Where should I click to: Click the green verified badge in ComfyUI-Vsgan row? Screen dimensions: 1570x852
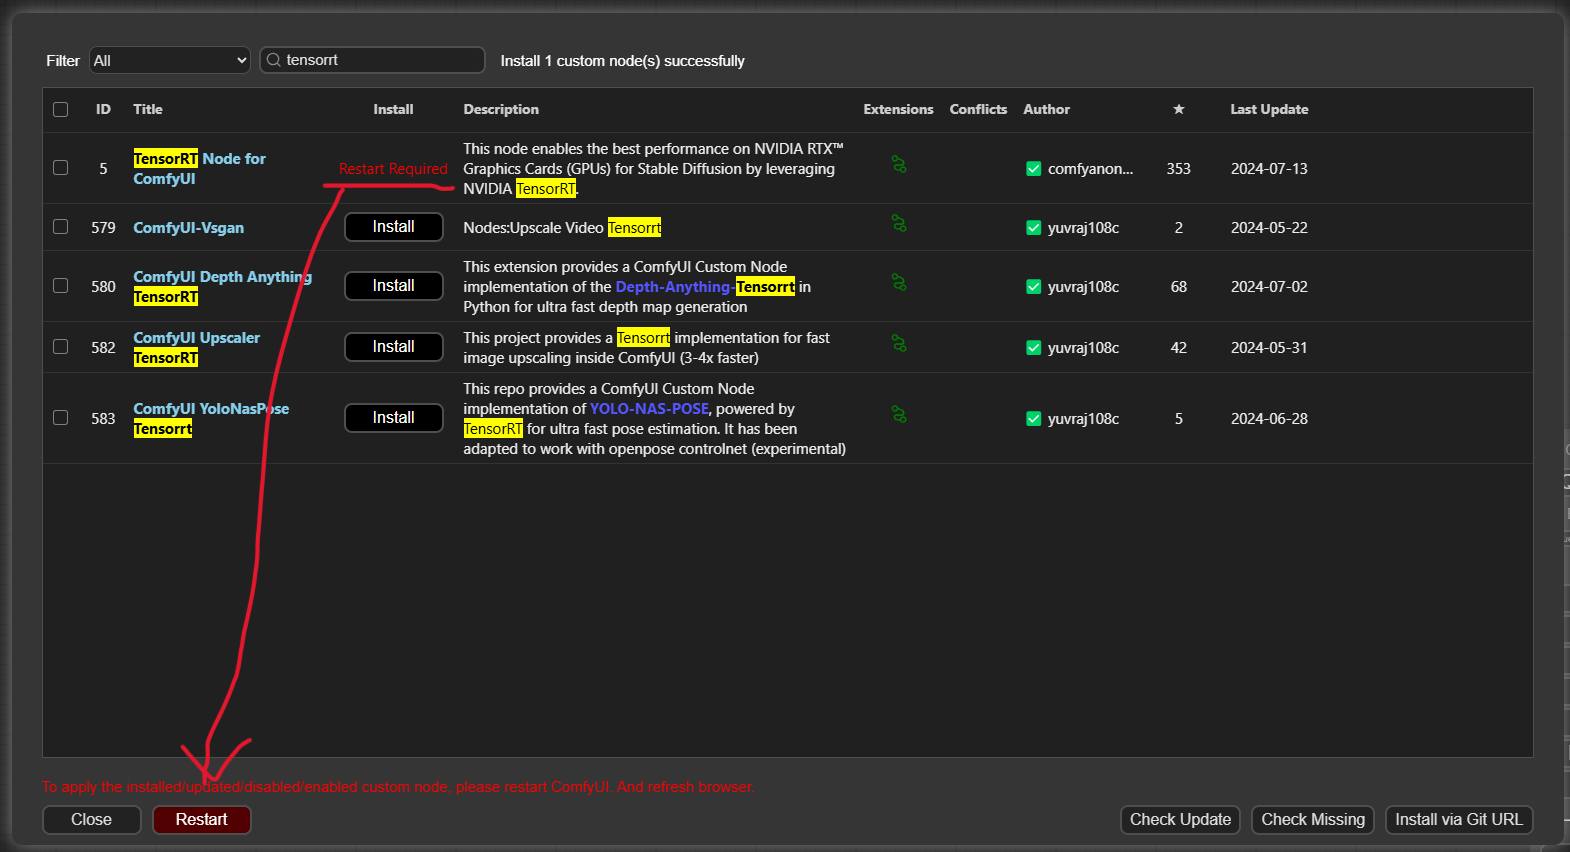point(1034,228)
